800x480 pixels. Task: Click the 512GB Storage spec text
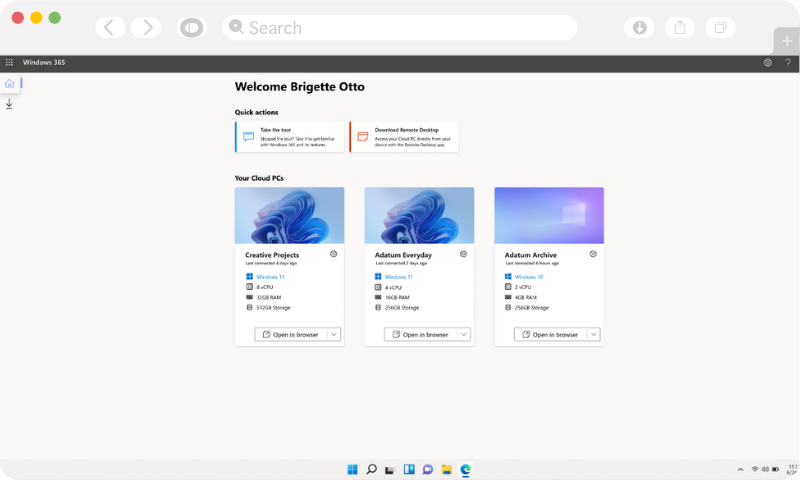(x=273, y=308)
